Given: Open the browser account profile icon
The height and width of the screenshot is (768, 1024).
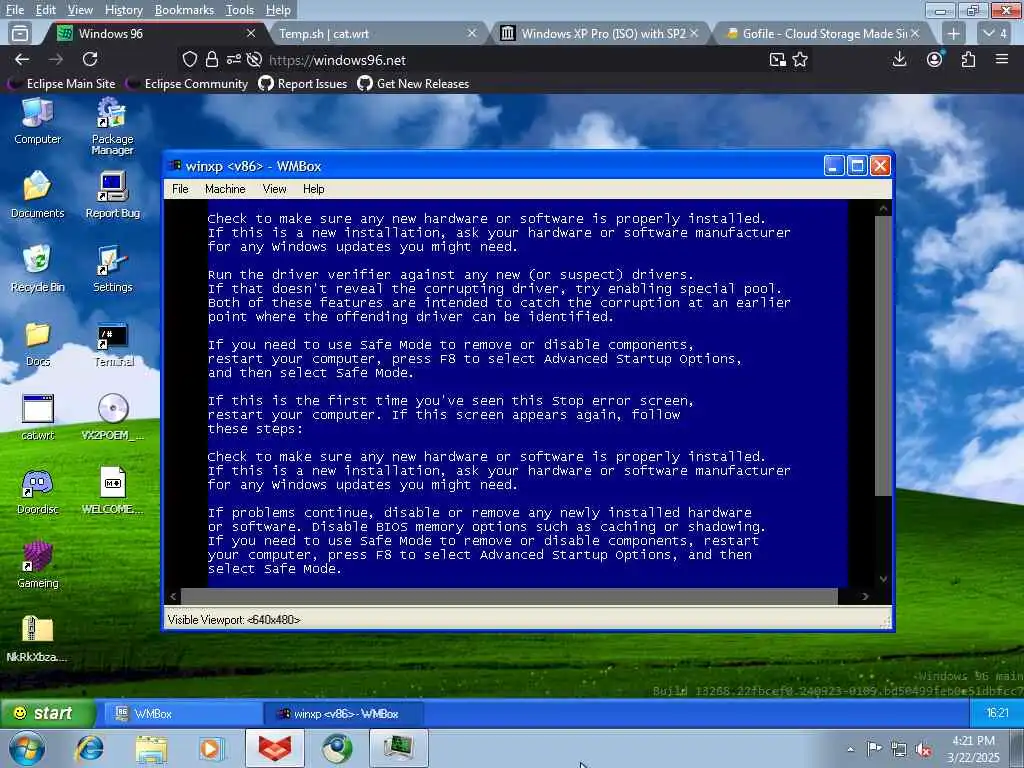Looking at the screenshot, I should tap(935, 59).
